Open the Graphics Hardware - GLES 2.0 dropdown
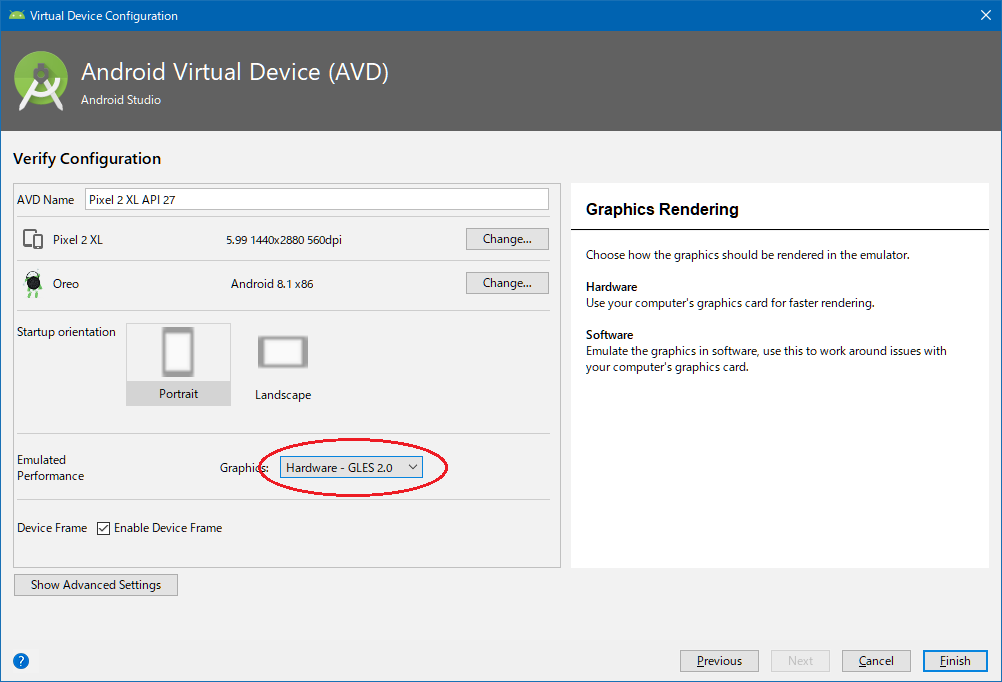The width and height of the screenshot is (1002, 682). 351,467
